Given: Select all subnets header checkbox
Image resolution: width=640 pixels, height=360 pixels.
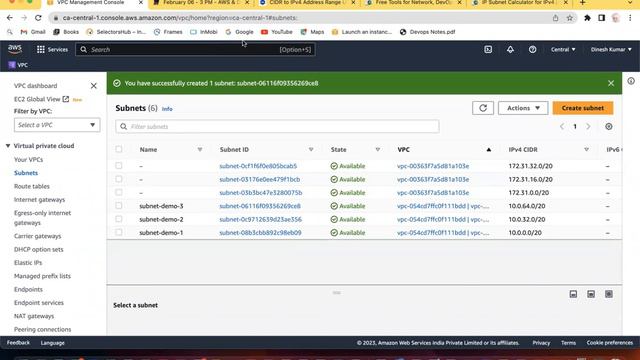Looking at the screenshot, I should (119, 149).
